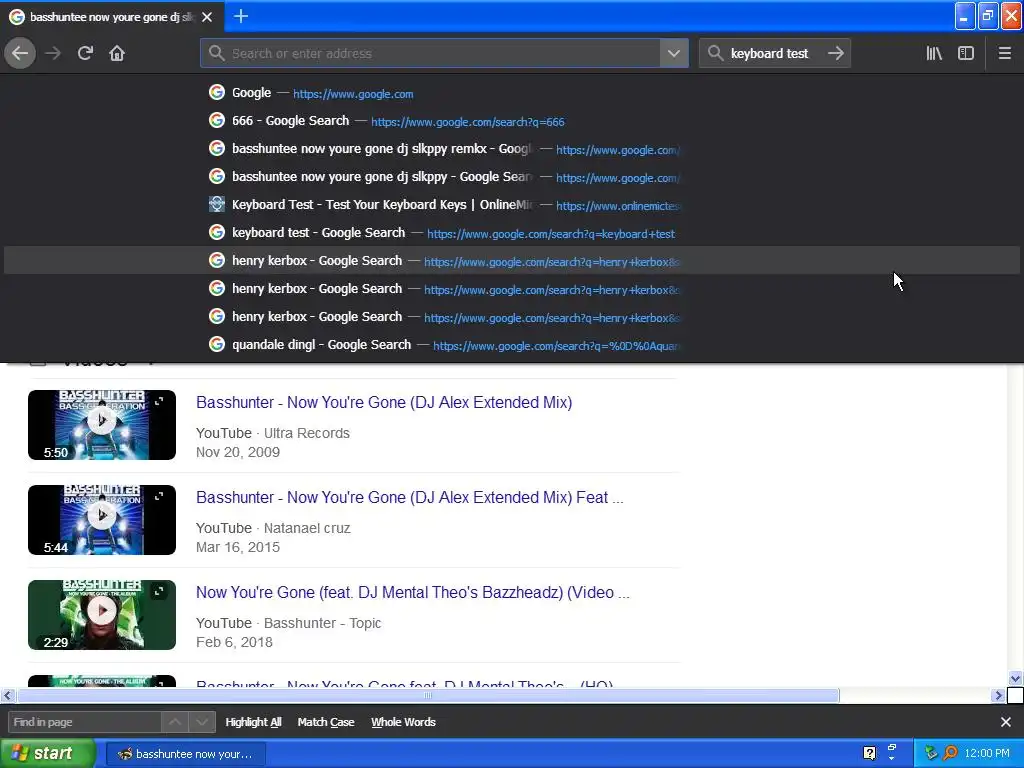Image resolution: width=1024 pixels, height=768 pixels.
Task: Click the Find in page field
Action: pos(84,722)
